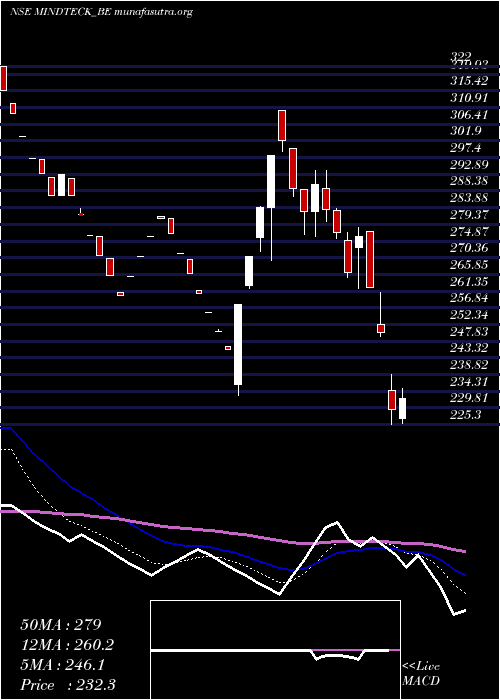The width and height of the screenshot is (500, 700).
Task: Click the 50MA : 279 readout
Action: click(62, 625)
